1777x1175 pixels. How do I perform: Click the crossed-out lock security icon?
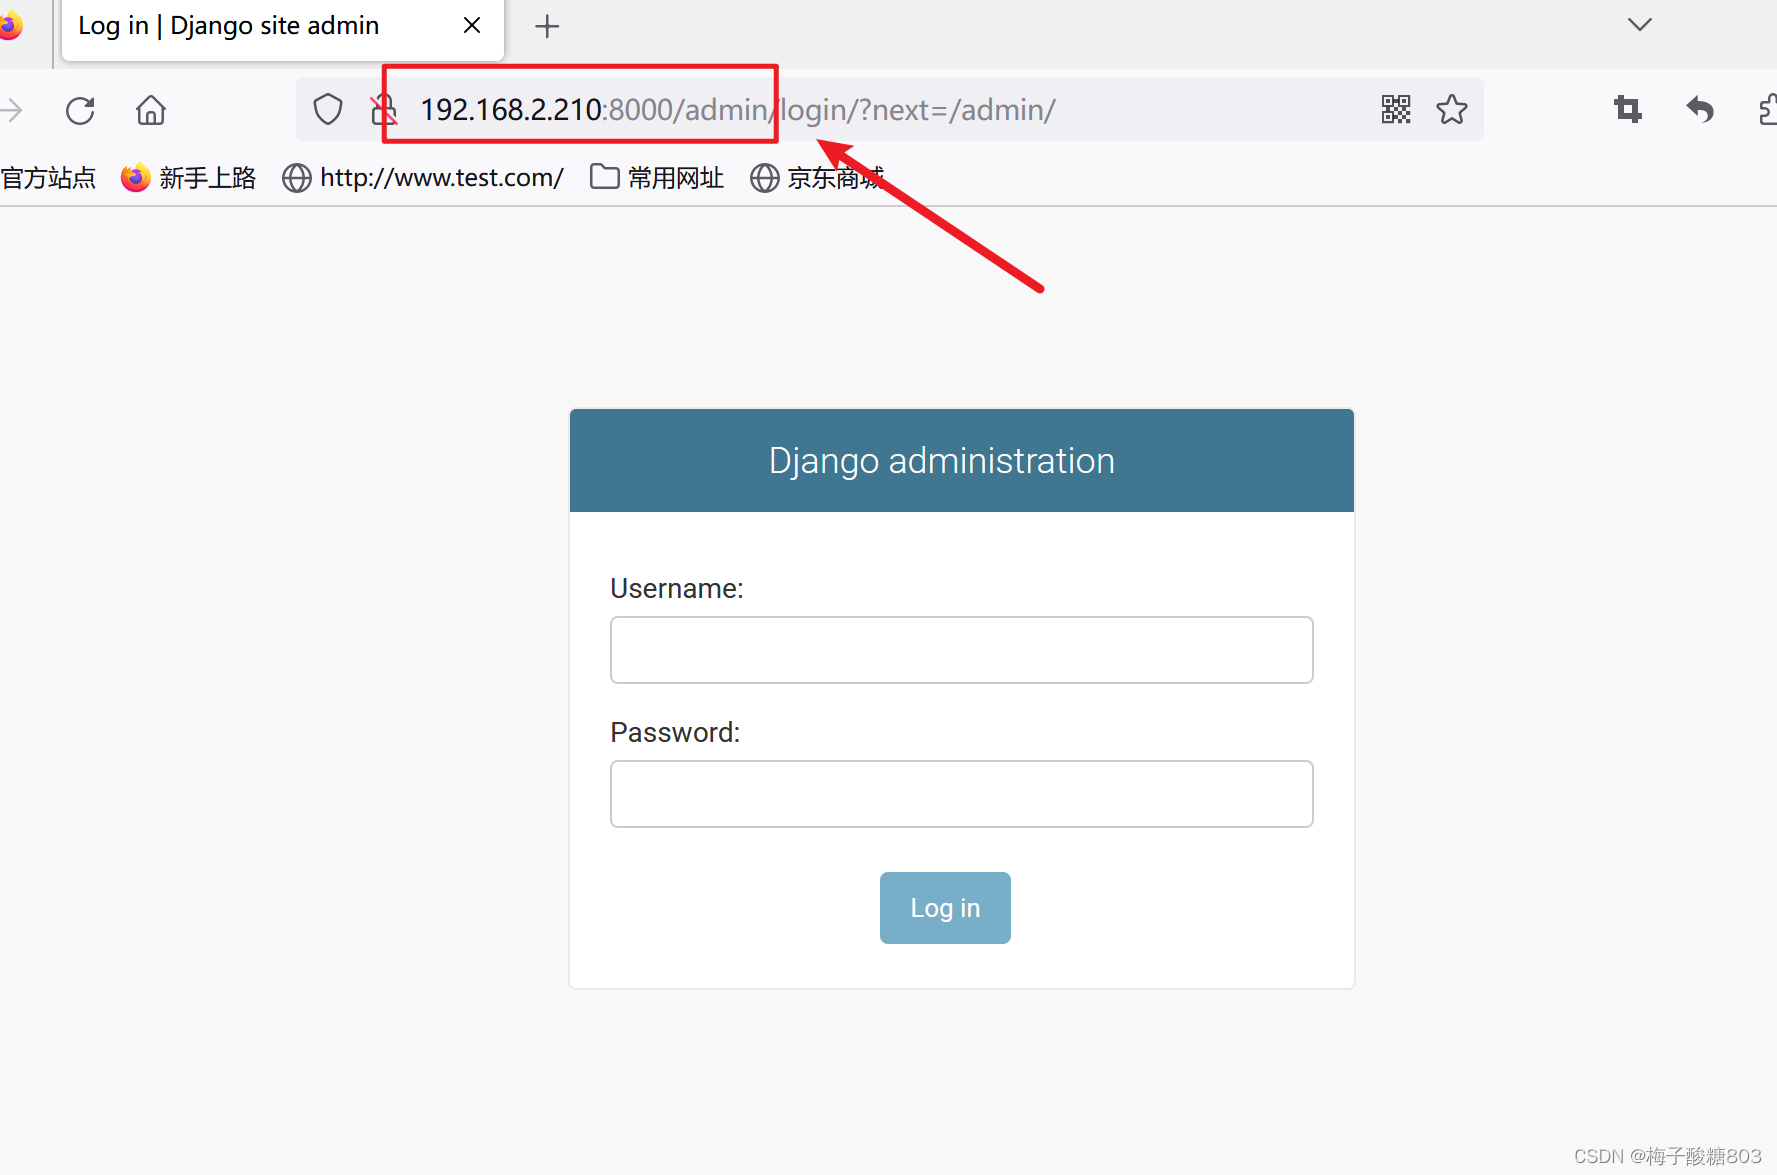(x=383, y=109)
